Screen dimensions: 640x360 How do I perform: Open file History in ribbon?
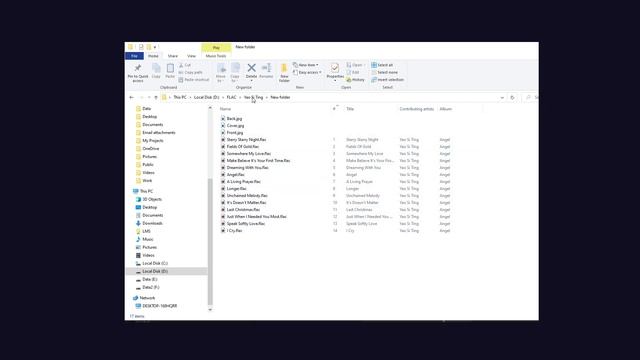356,80
